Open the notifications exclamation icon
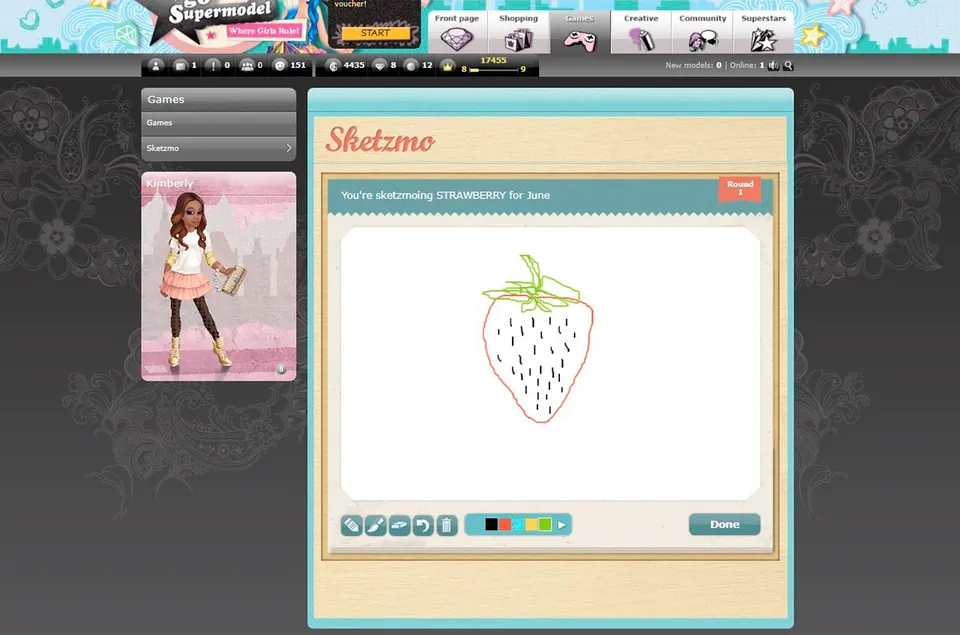 coord(213,66)
